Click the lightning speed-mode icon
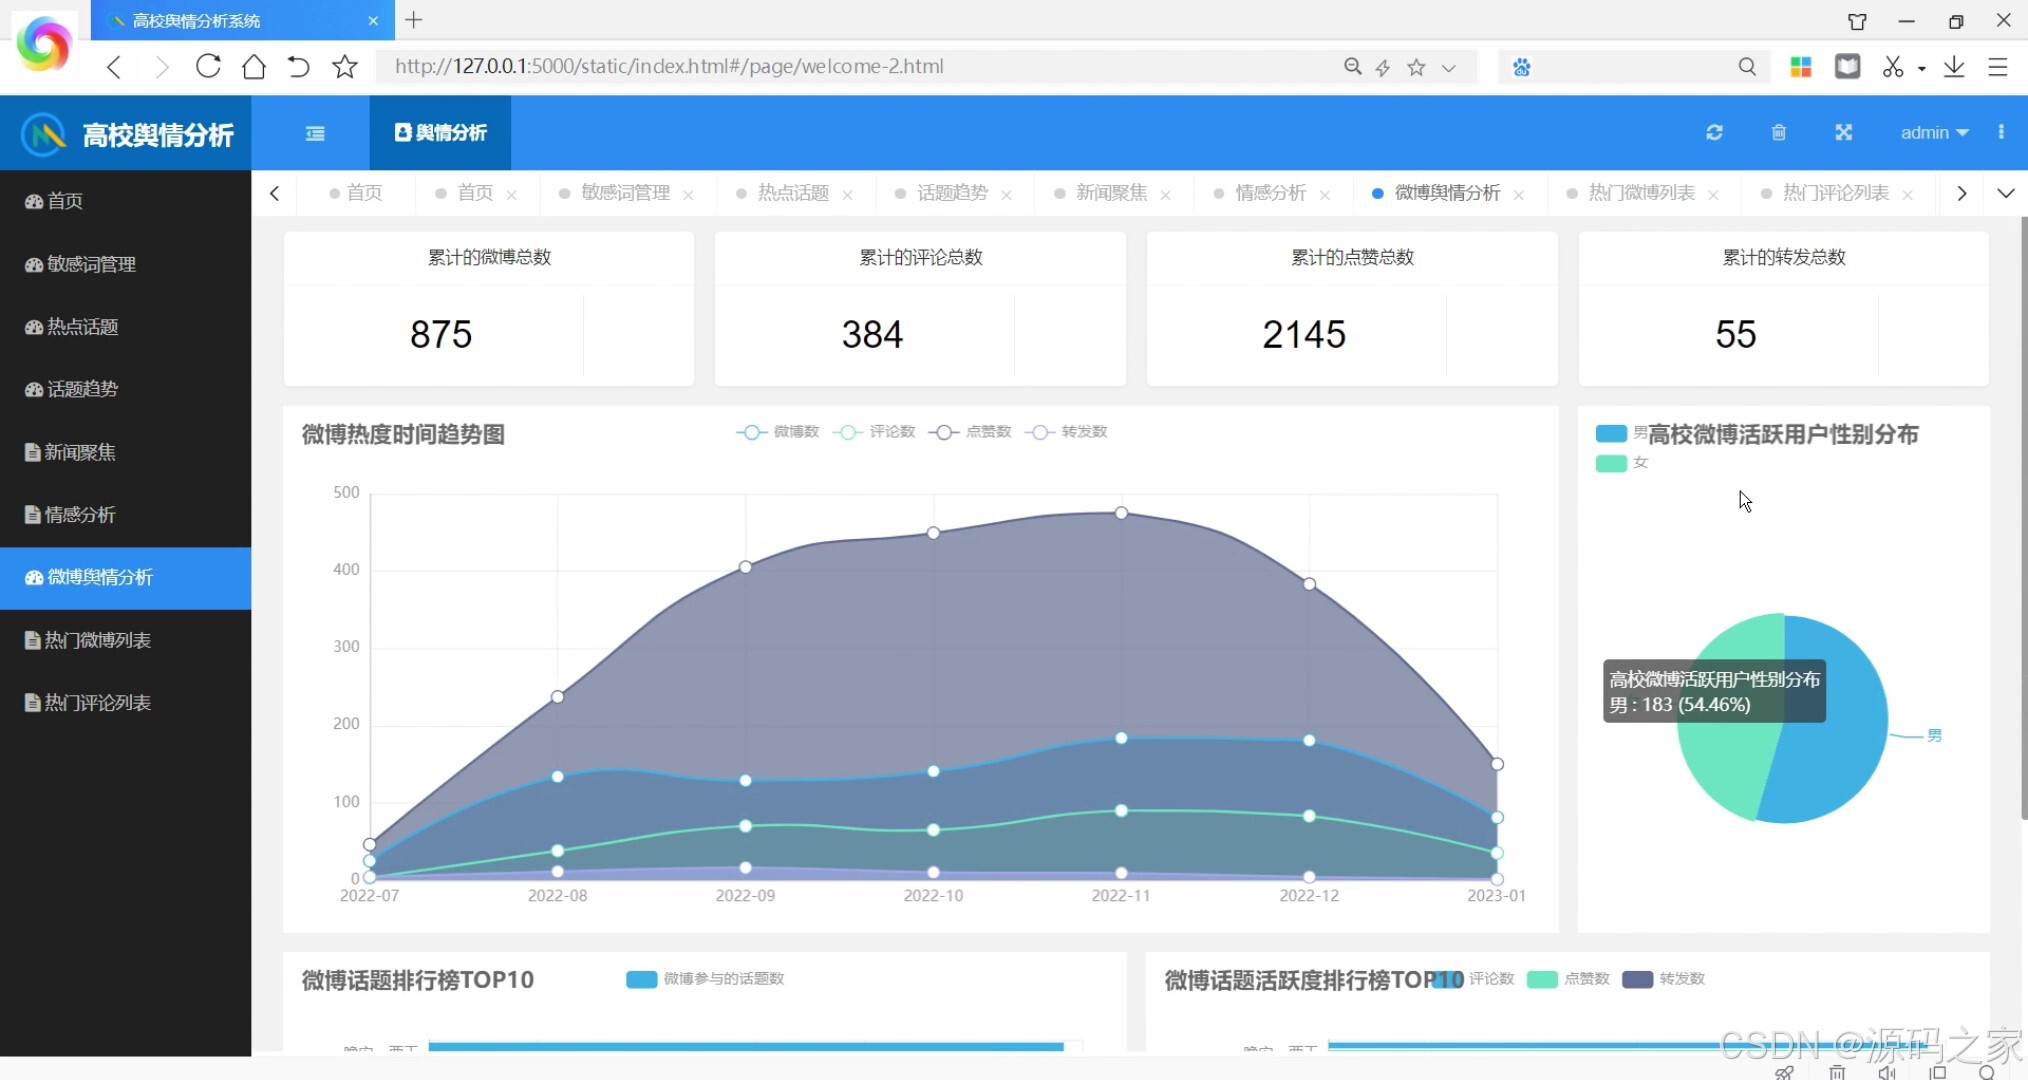Image resolution: width=2028 pixels, height=1080 pixels. 1383,67
